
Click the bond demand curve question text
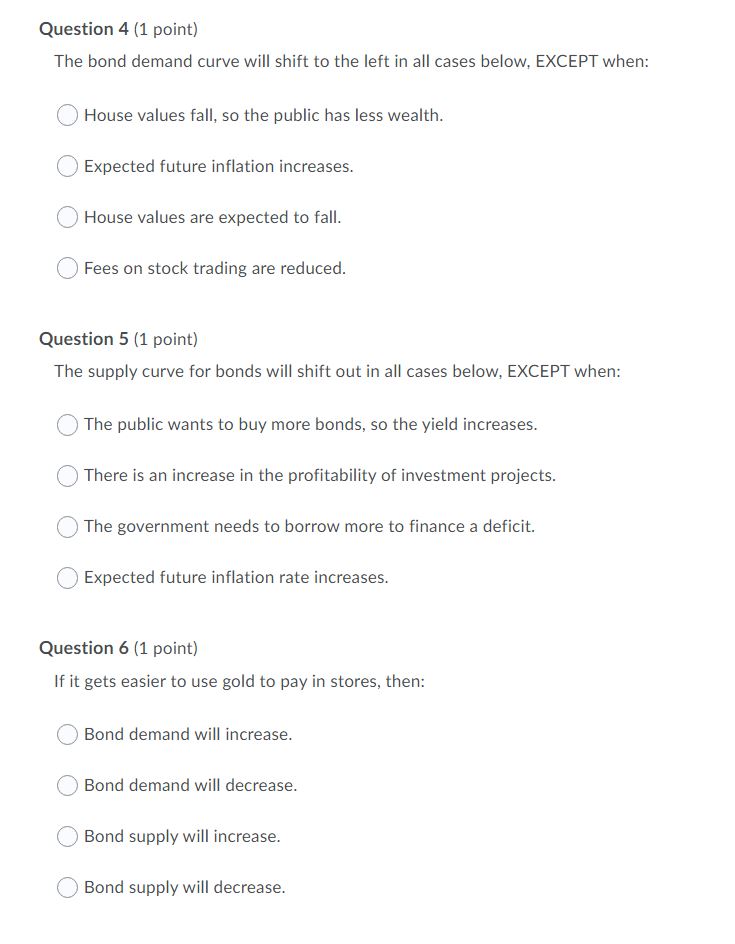352,61
